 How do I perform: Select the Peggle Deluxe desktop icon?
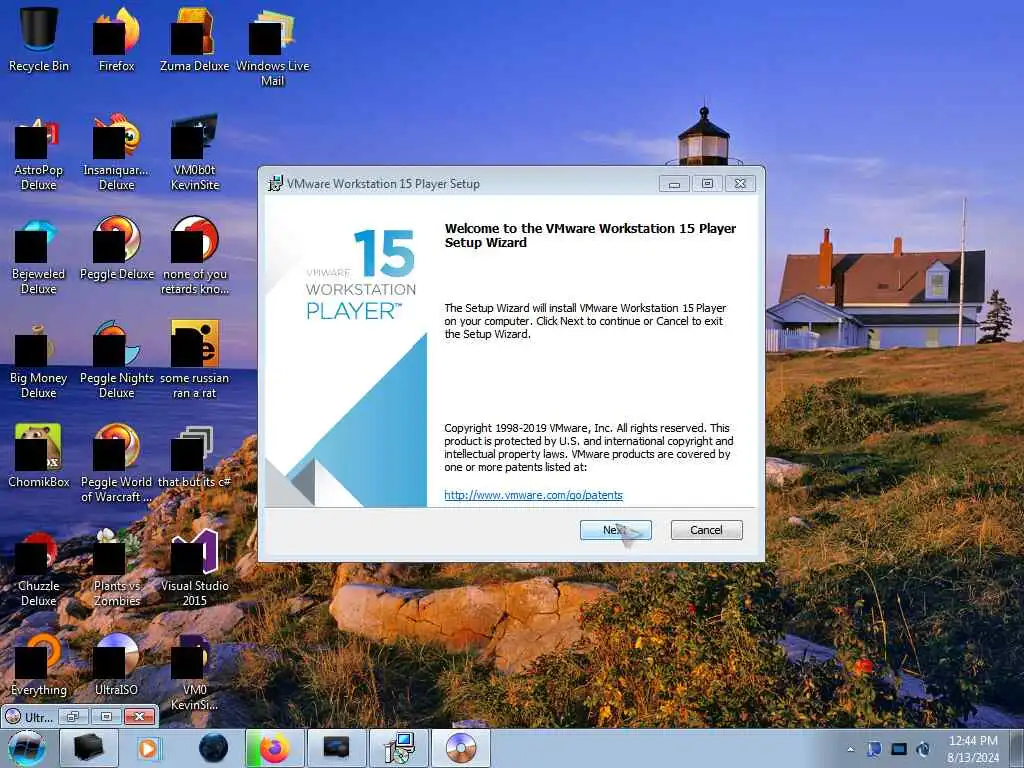click(x=117, y=249)
